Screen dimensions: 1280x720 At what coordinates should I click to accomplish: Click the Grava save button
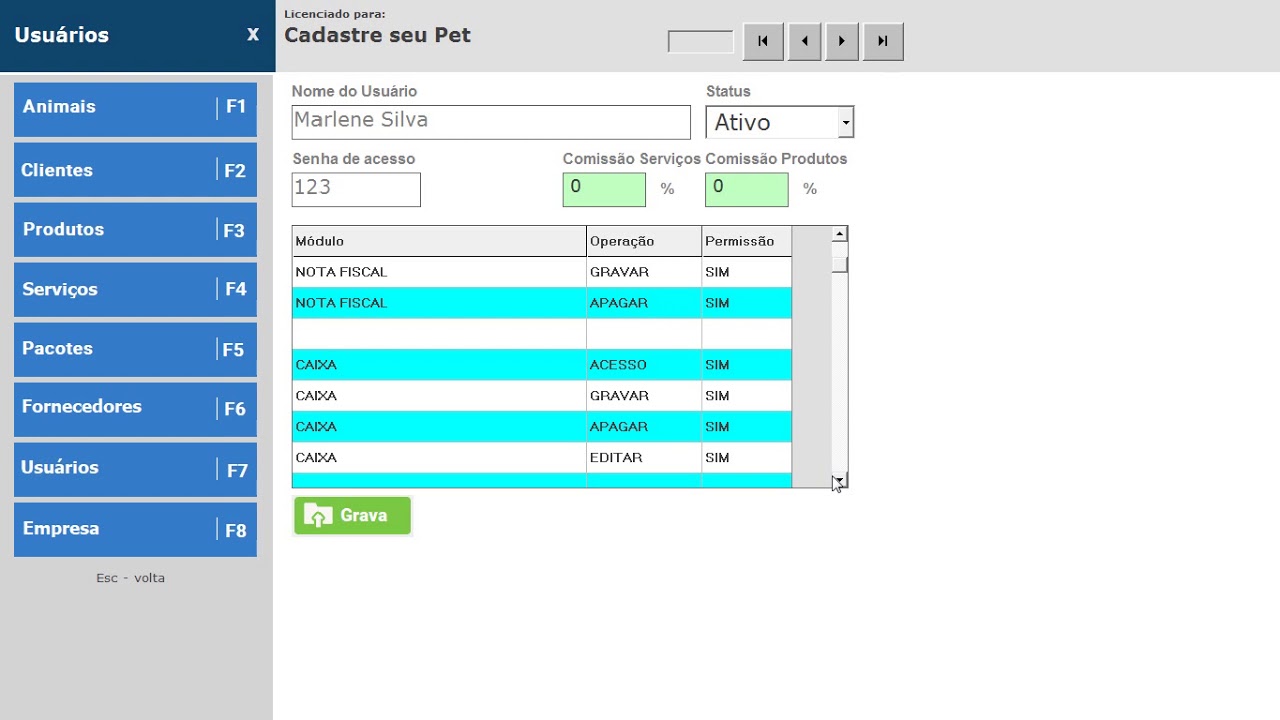tap(352, 516)
